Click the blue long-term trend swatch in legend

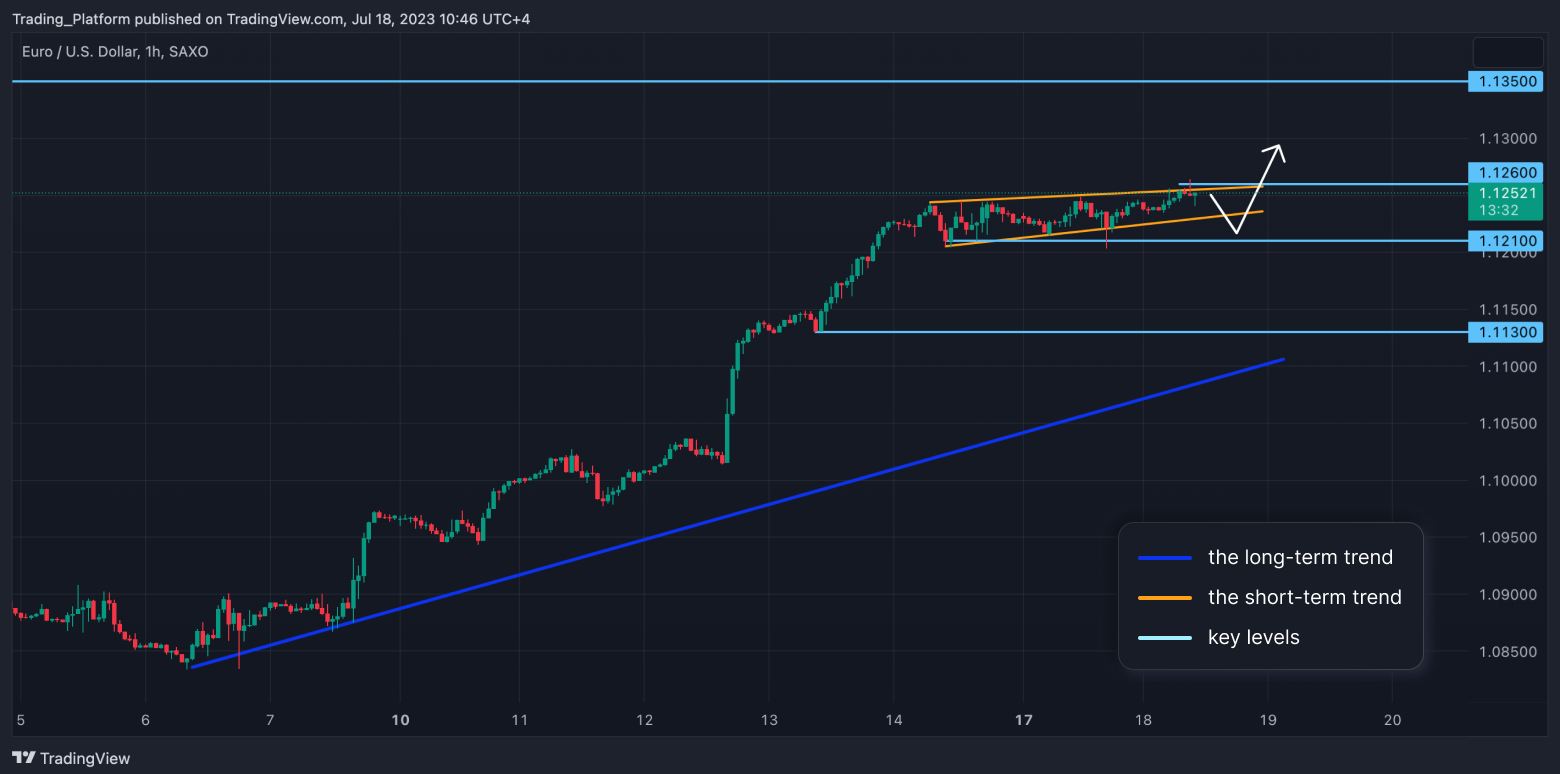(1165, 557)
